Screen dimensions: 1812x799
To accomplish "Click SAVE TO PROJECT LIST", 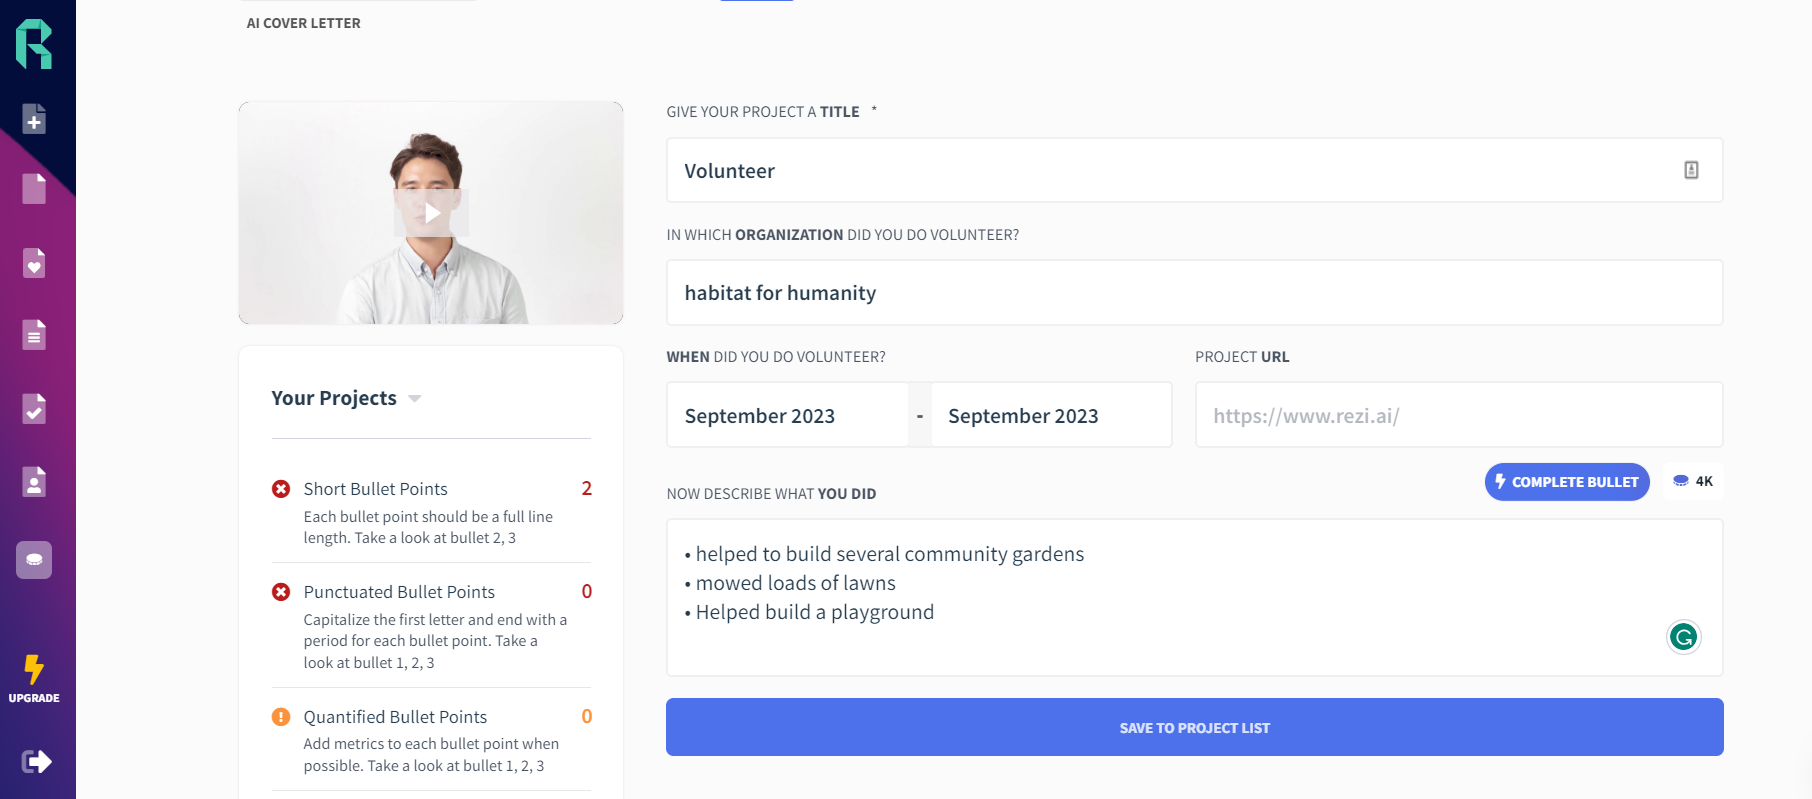I will tap(1195, 727).
